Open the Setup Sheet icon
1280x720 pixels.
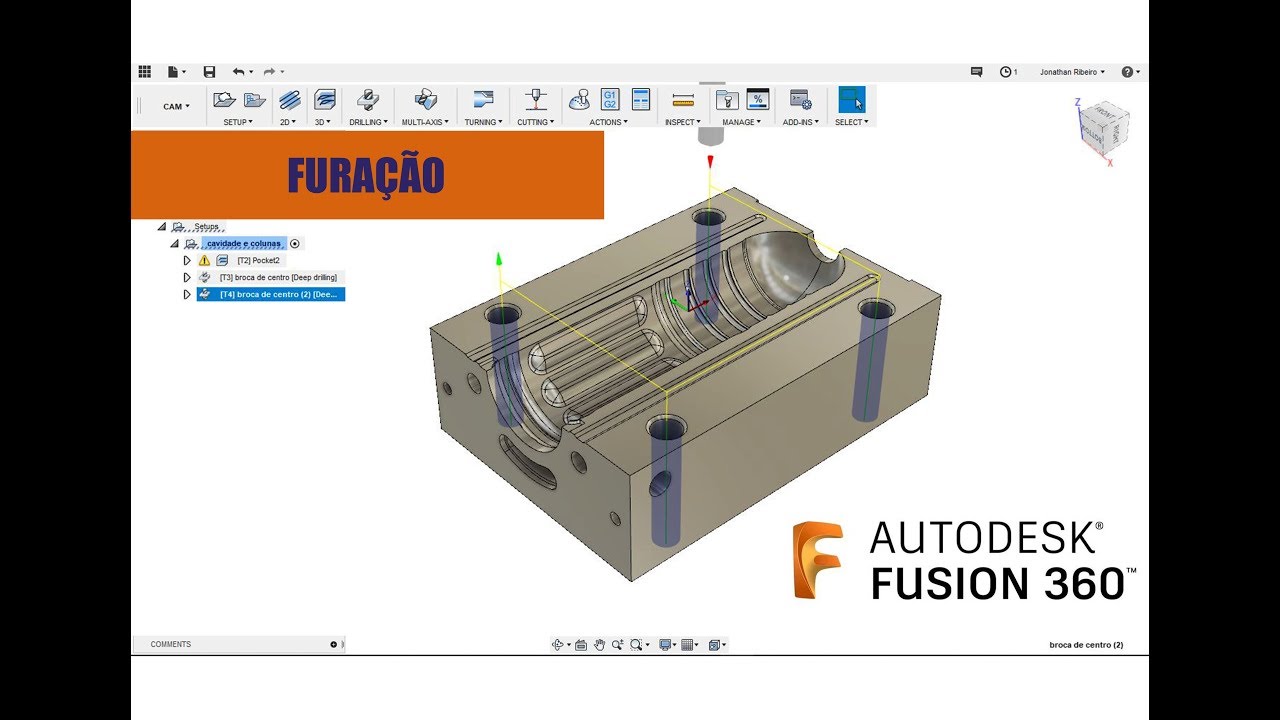pos(641,99)
